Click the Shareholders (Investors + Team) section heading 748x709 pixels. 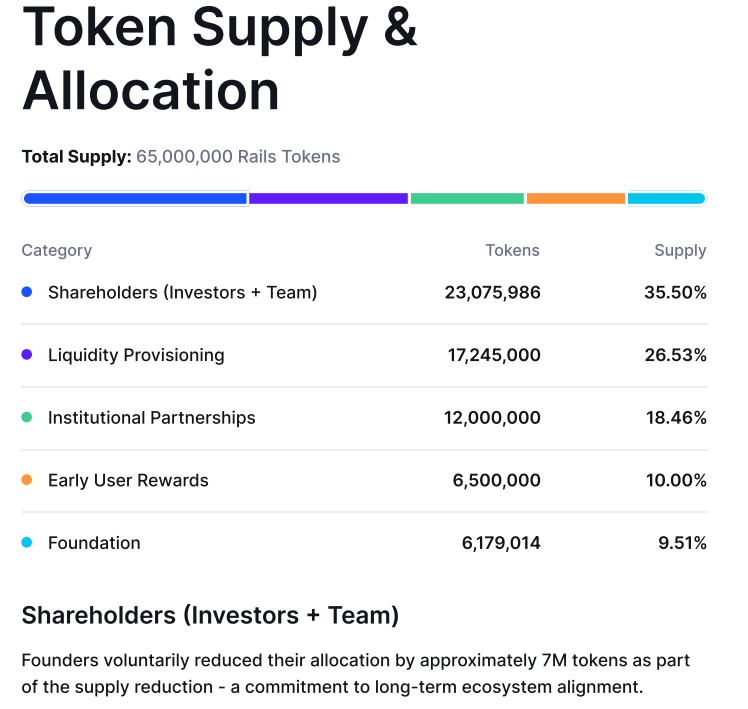click(210, 615)
